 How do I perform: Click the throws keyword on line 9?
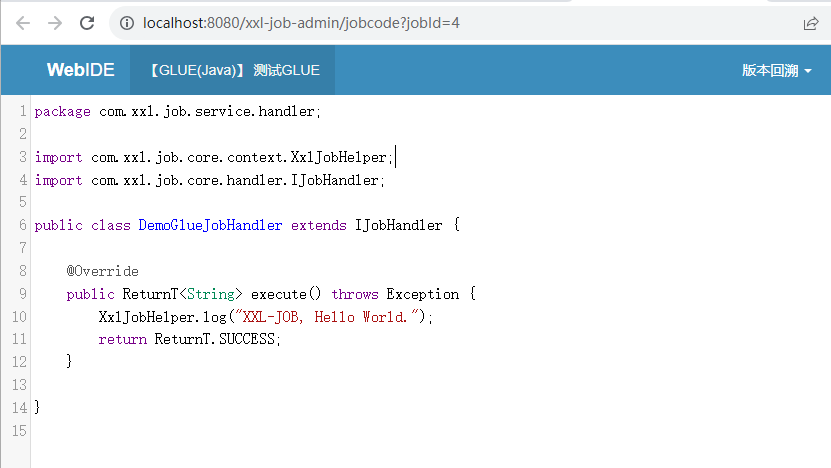[355, 294]
